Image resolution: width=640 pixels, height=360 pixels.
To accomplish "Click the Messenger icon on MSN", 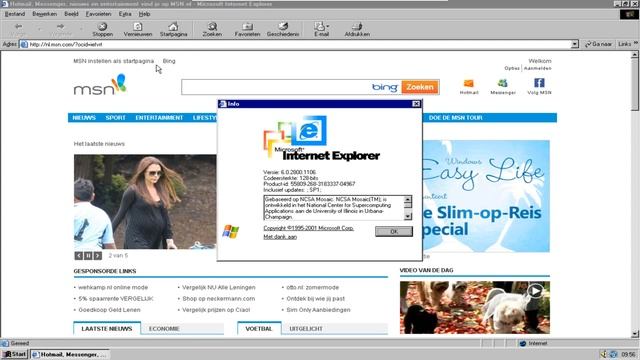I will tap(503, 83).
